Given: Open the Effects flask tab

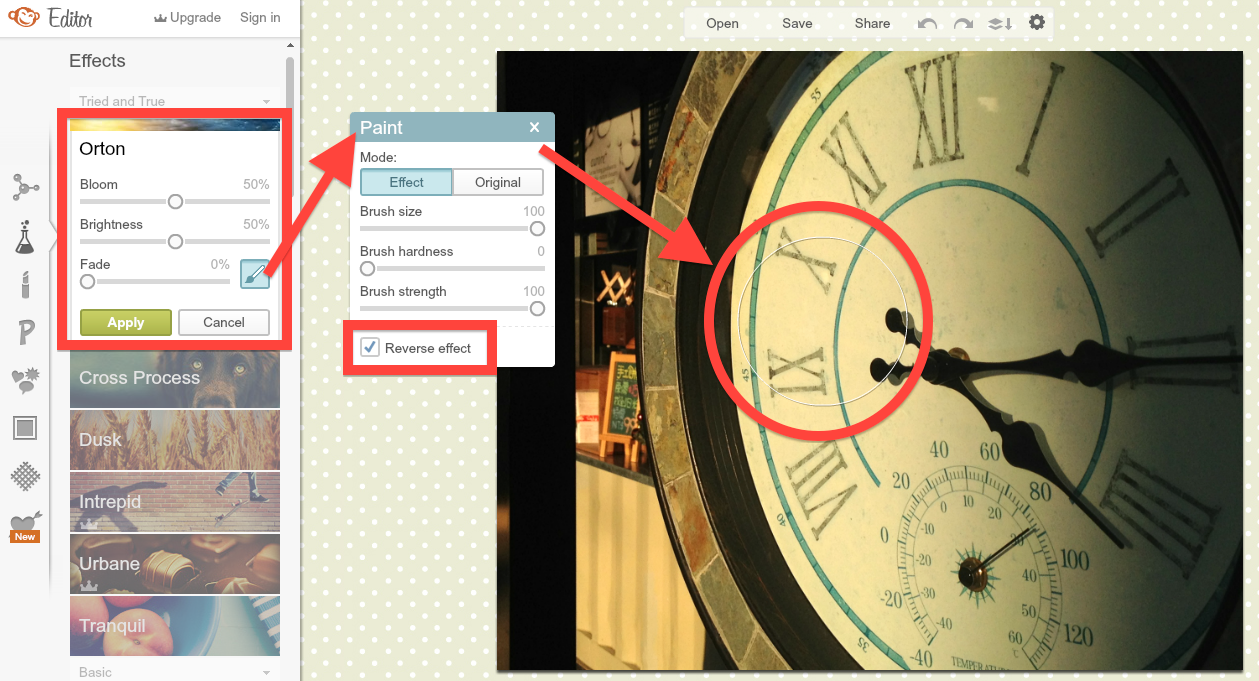Looking at the screenshot, I should click(24, 236).
